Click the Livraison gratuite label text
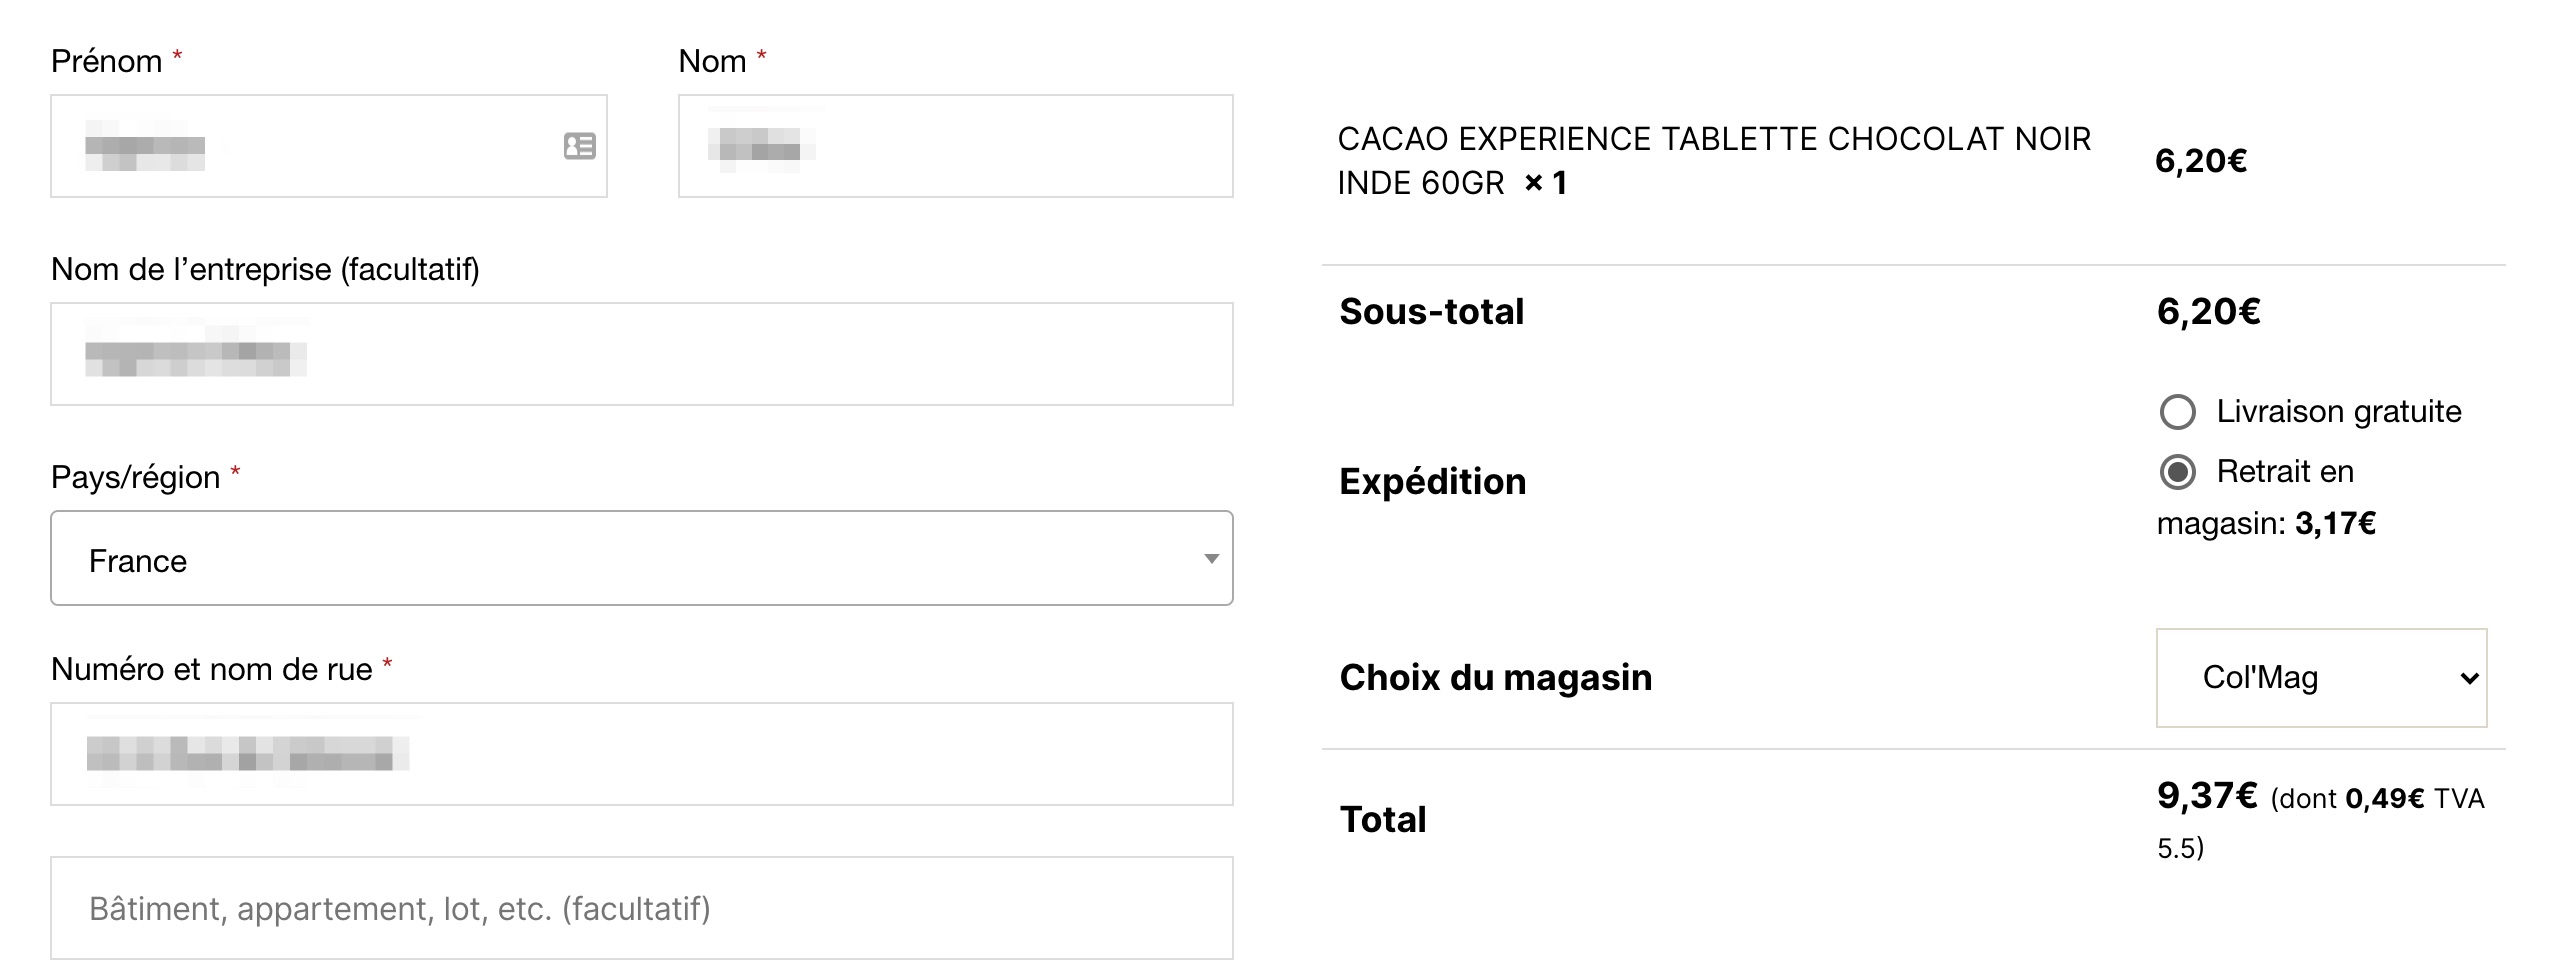Image resolution: width=2560 pixels, height=976 pixels. (2338, 412)
